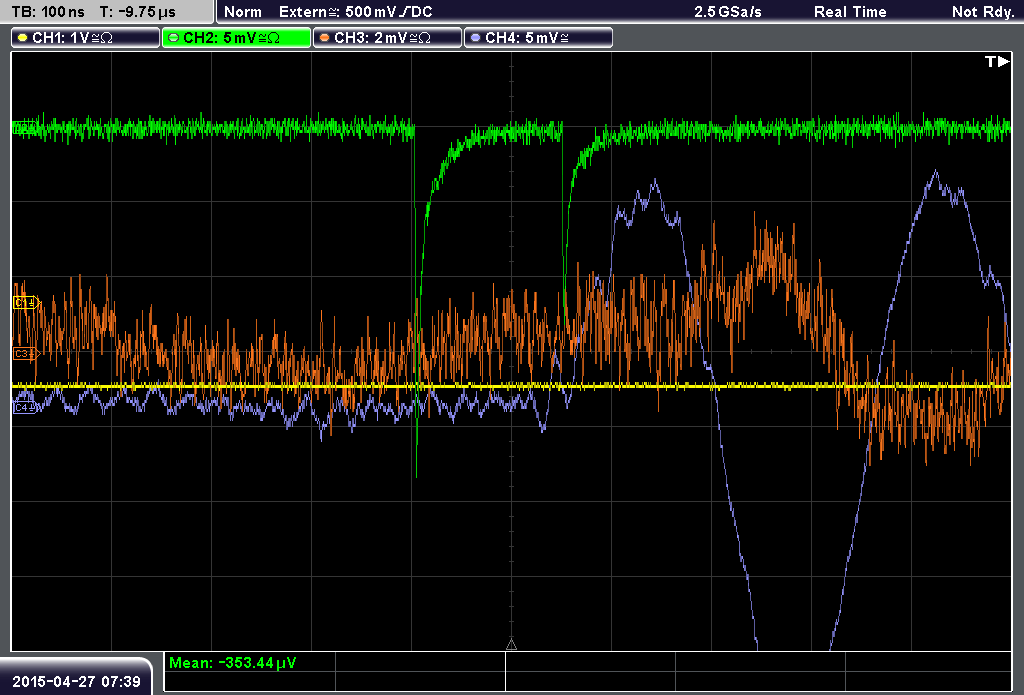
Task: Click the 2015-04-27 07:39 timestamp
Action: [x=76, y=682]
